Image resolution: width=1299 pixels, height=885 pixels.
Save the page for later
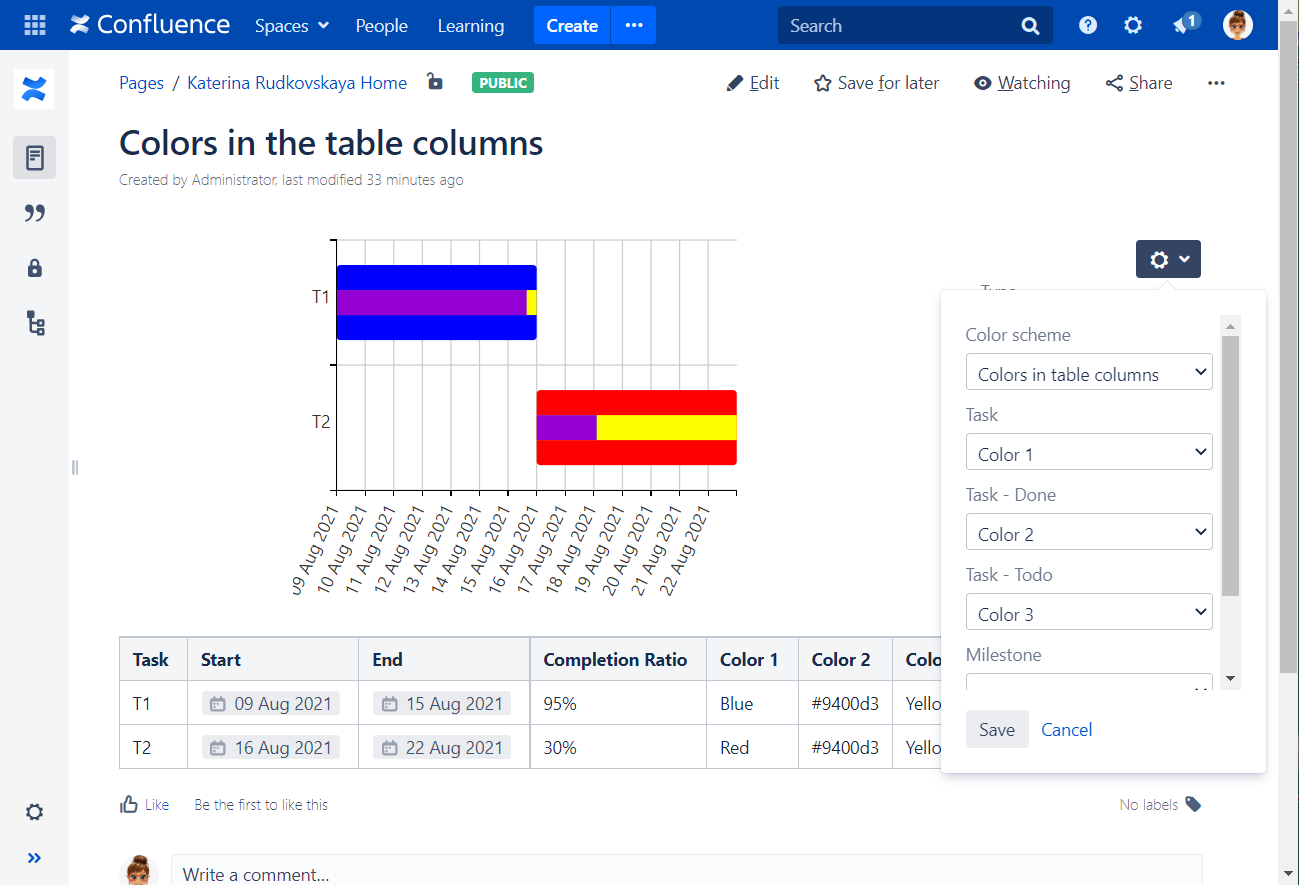[x=876, y=83]
